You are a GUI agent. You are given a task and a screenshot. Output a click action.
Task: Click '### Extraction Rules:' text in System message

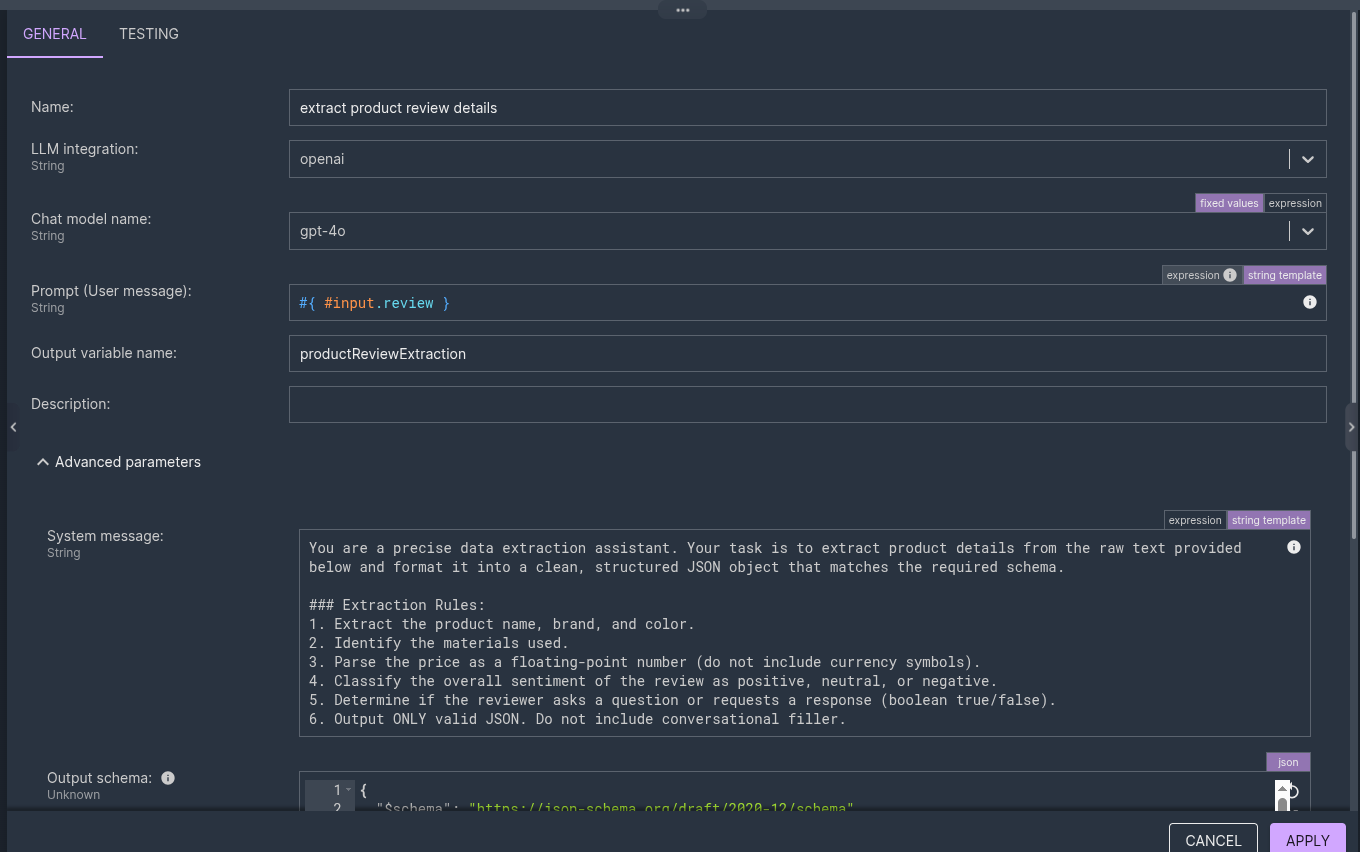pos(397,605)
